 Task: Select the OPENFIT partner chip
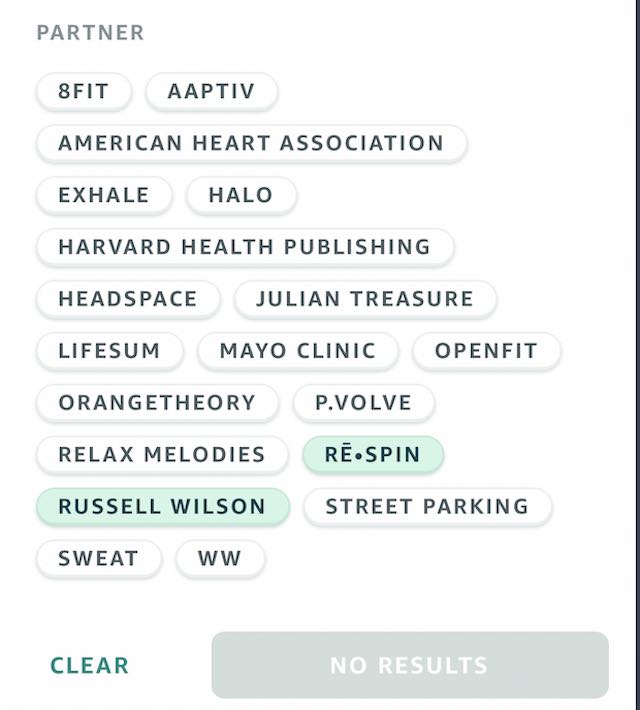(486, 351)
